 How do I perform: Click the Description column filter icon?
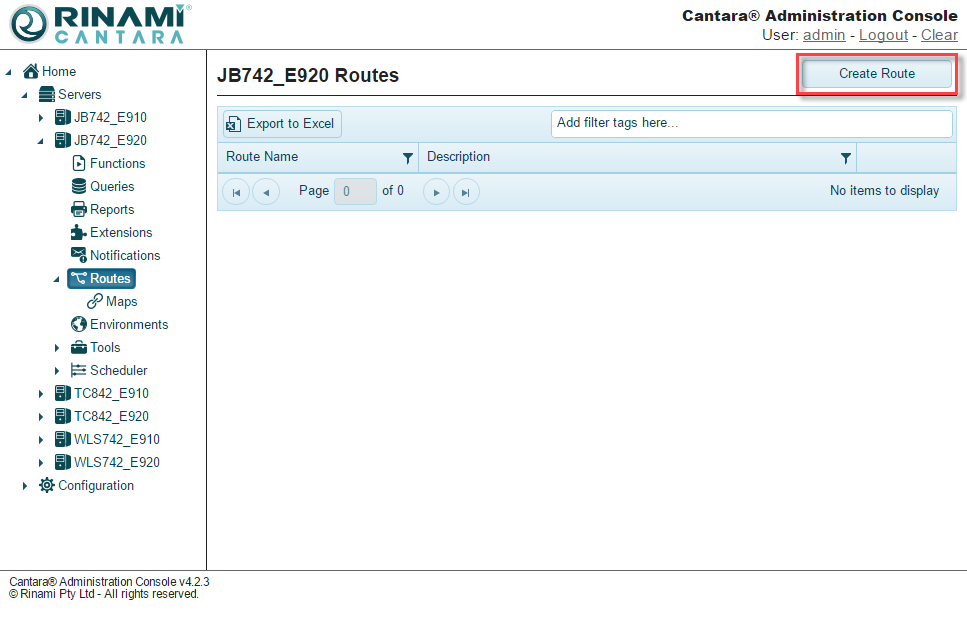click(x=846, y=158)
